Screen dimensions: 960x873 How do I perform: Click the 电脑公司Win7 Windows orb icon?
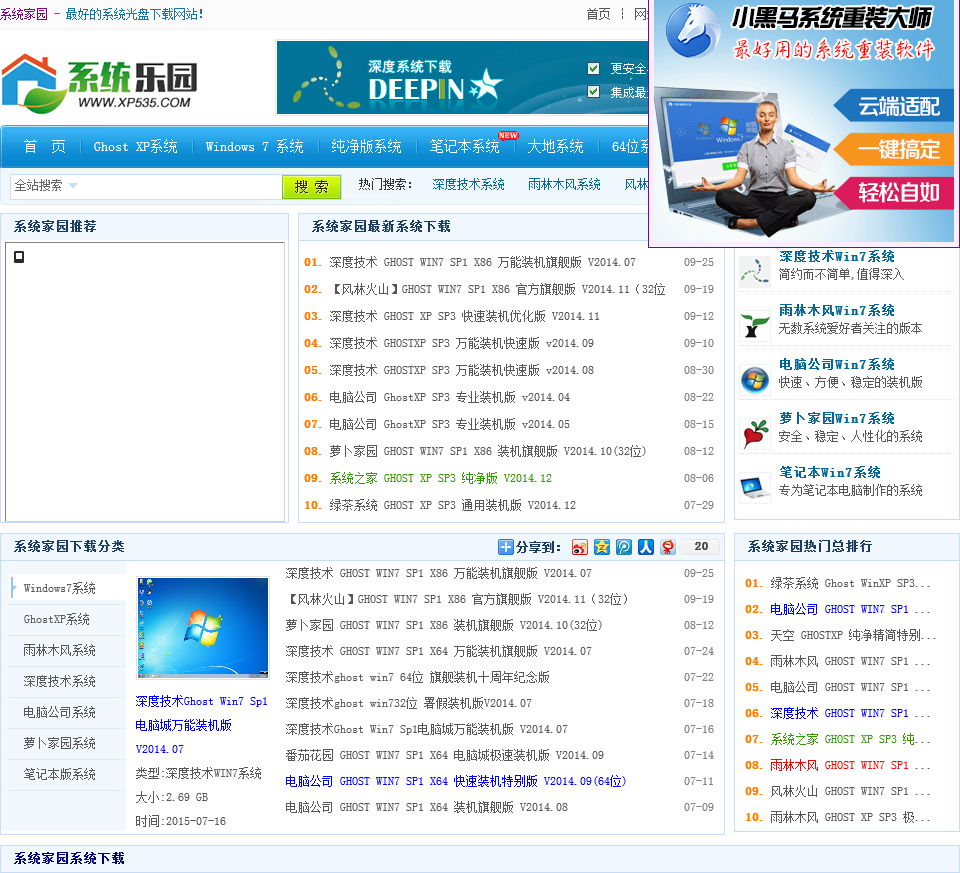pyautogui.click(x=754, y=380)
